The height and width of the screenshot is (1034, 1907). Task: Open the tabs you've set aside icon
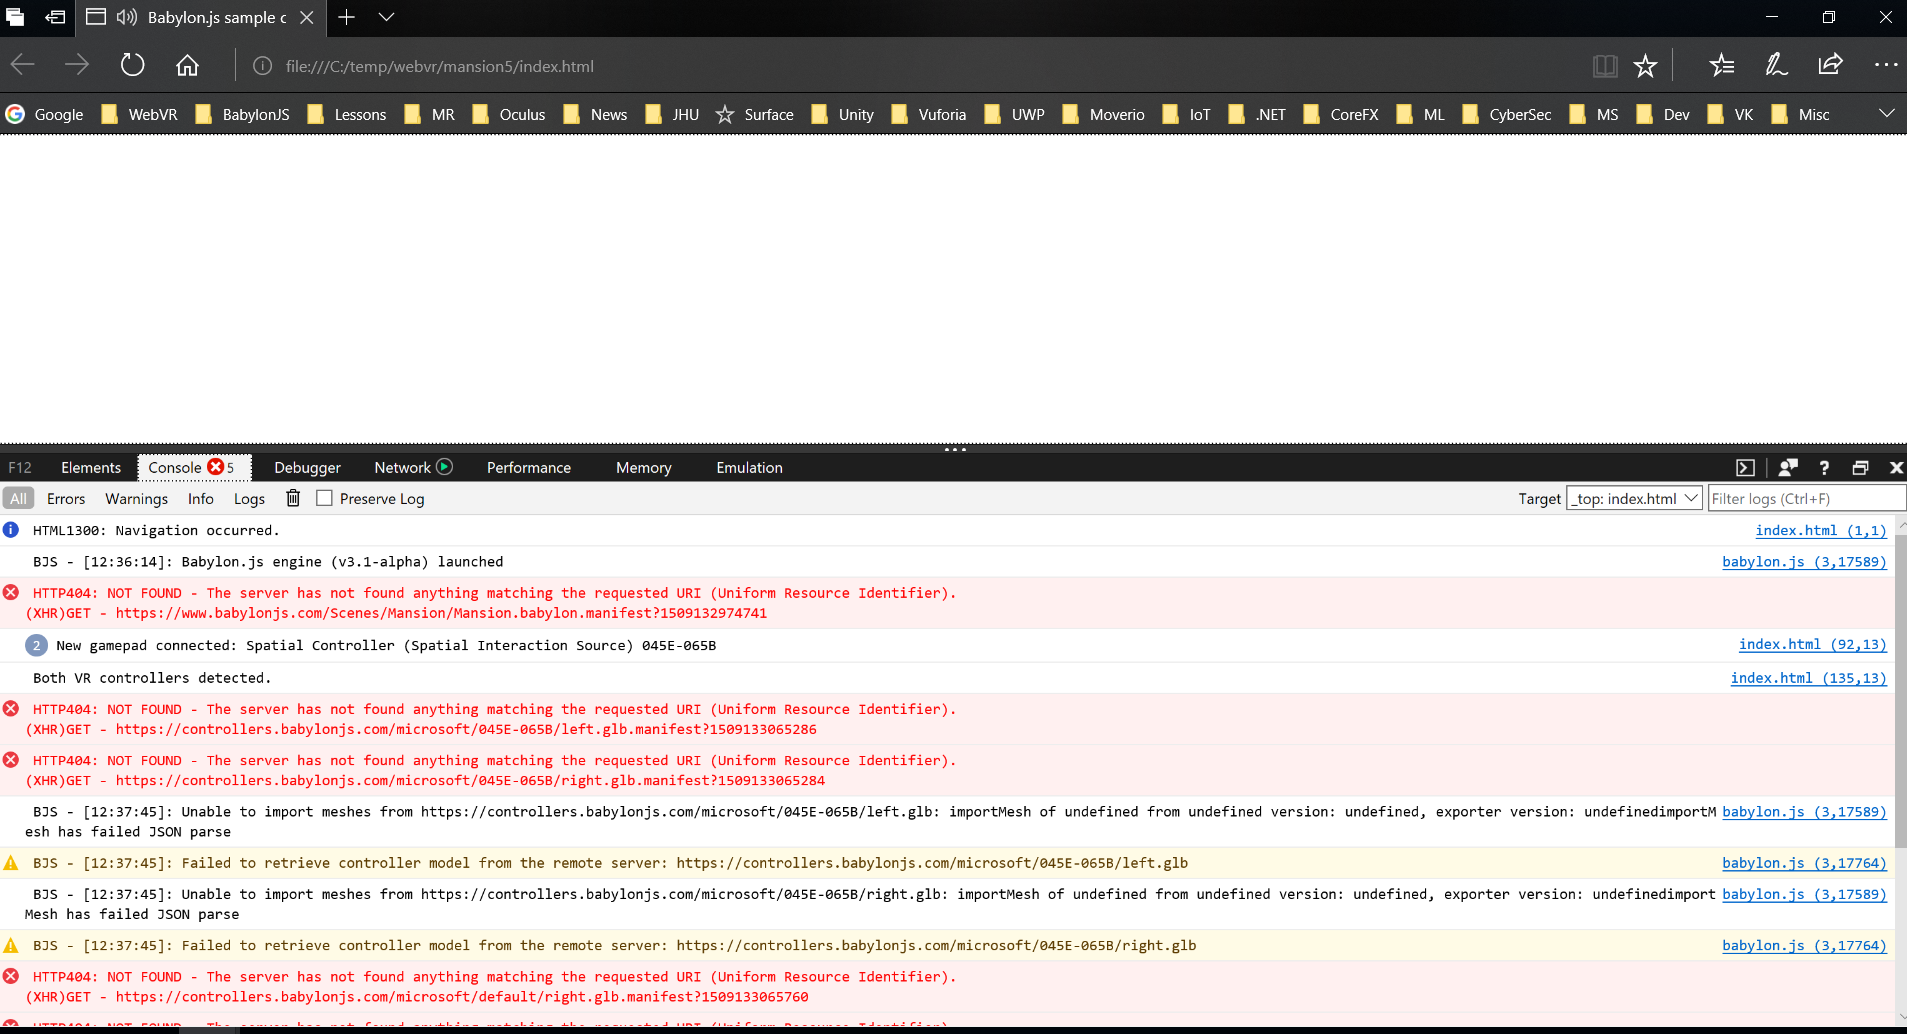[15, 17]
